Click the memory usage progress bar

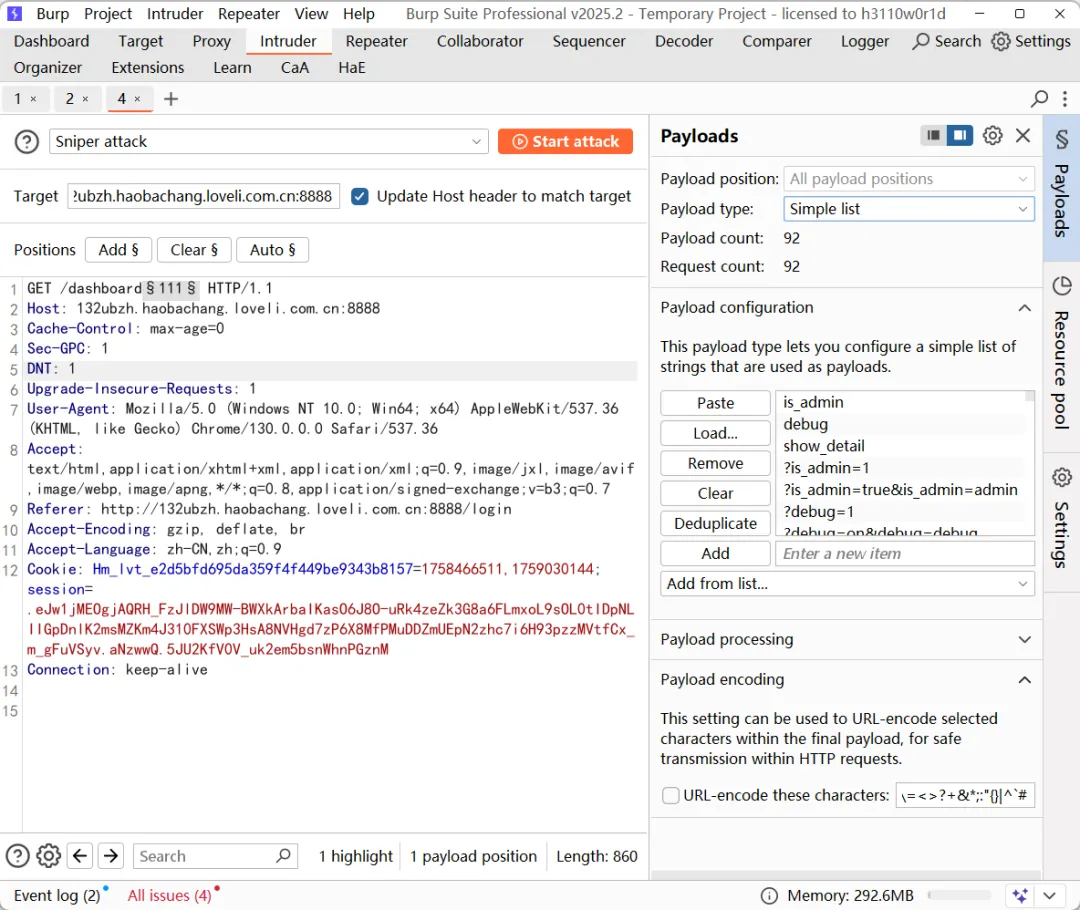[x=959, y=896]
